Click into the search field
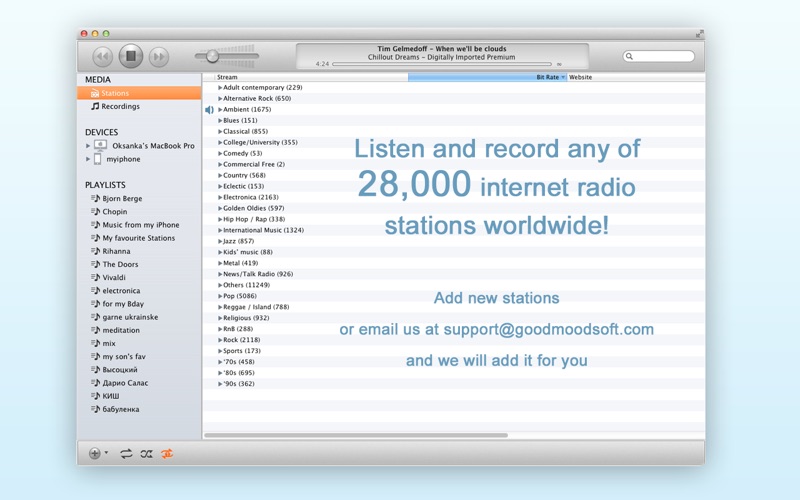This screenshot has width=800, height=500. coord(662,57)
